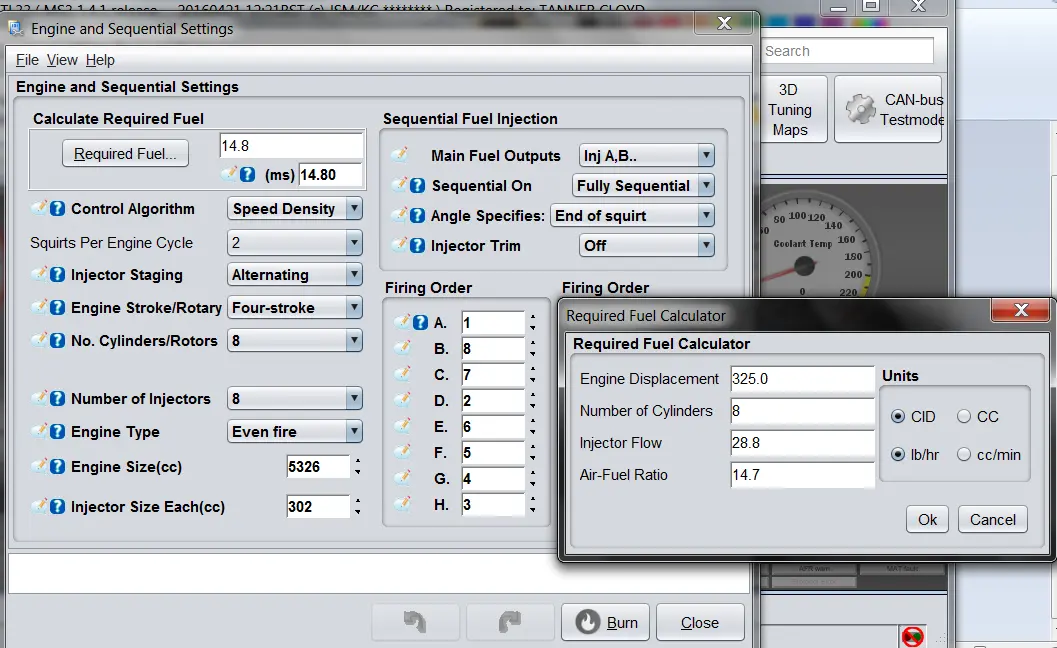
Task: Open the Control Algorithm dropdown
Action: tap(295, 209)
